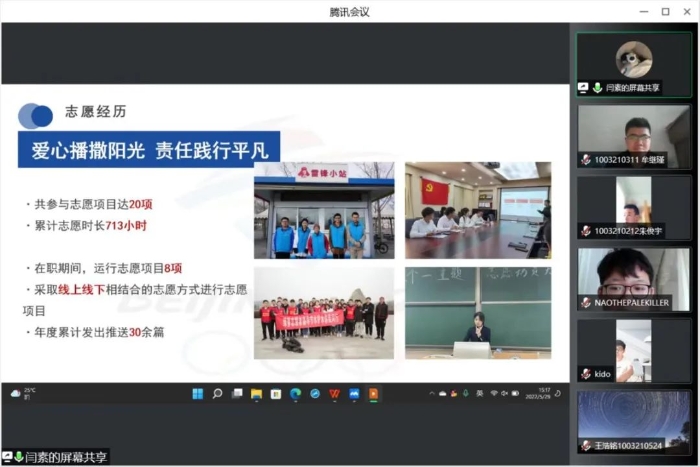The width and height of the screenshot is (700, 467).
Task: Launch Microsoft Edge from the taskbar
Action: pos(296,394)
